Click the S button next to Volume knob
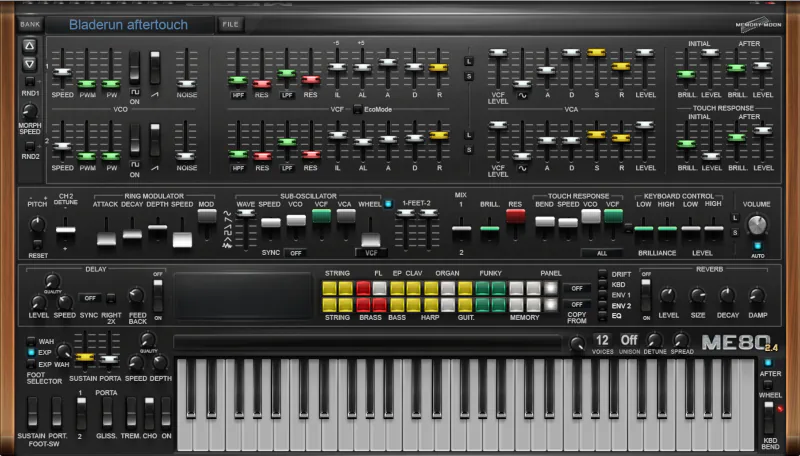The height and width of the screenshot is (456, 800). (735, 233)
